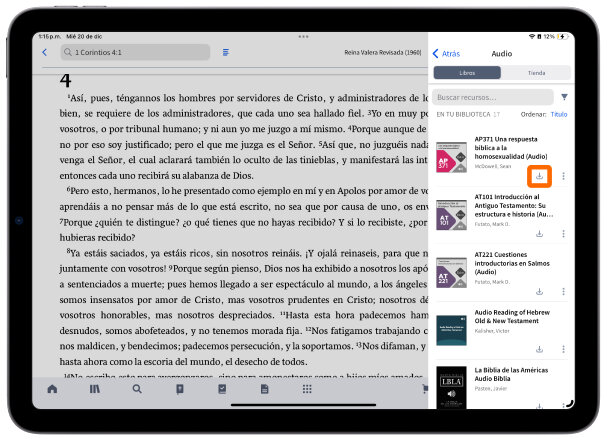This screenshot has width=607, height=442.
Task: Tap the battery indicator in status bar
Action: 562,37
